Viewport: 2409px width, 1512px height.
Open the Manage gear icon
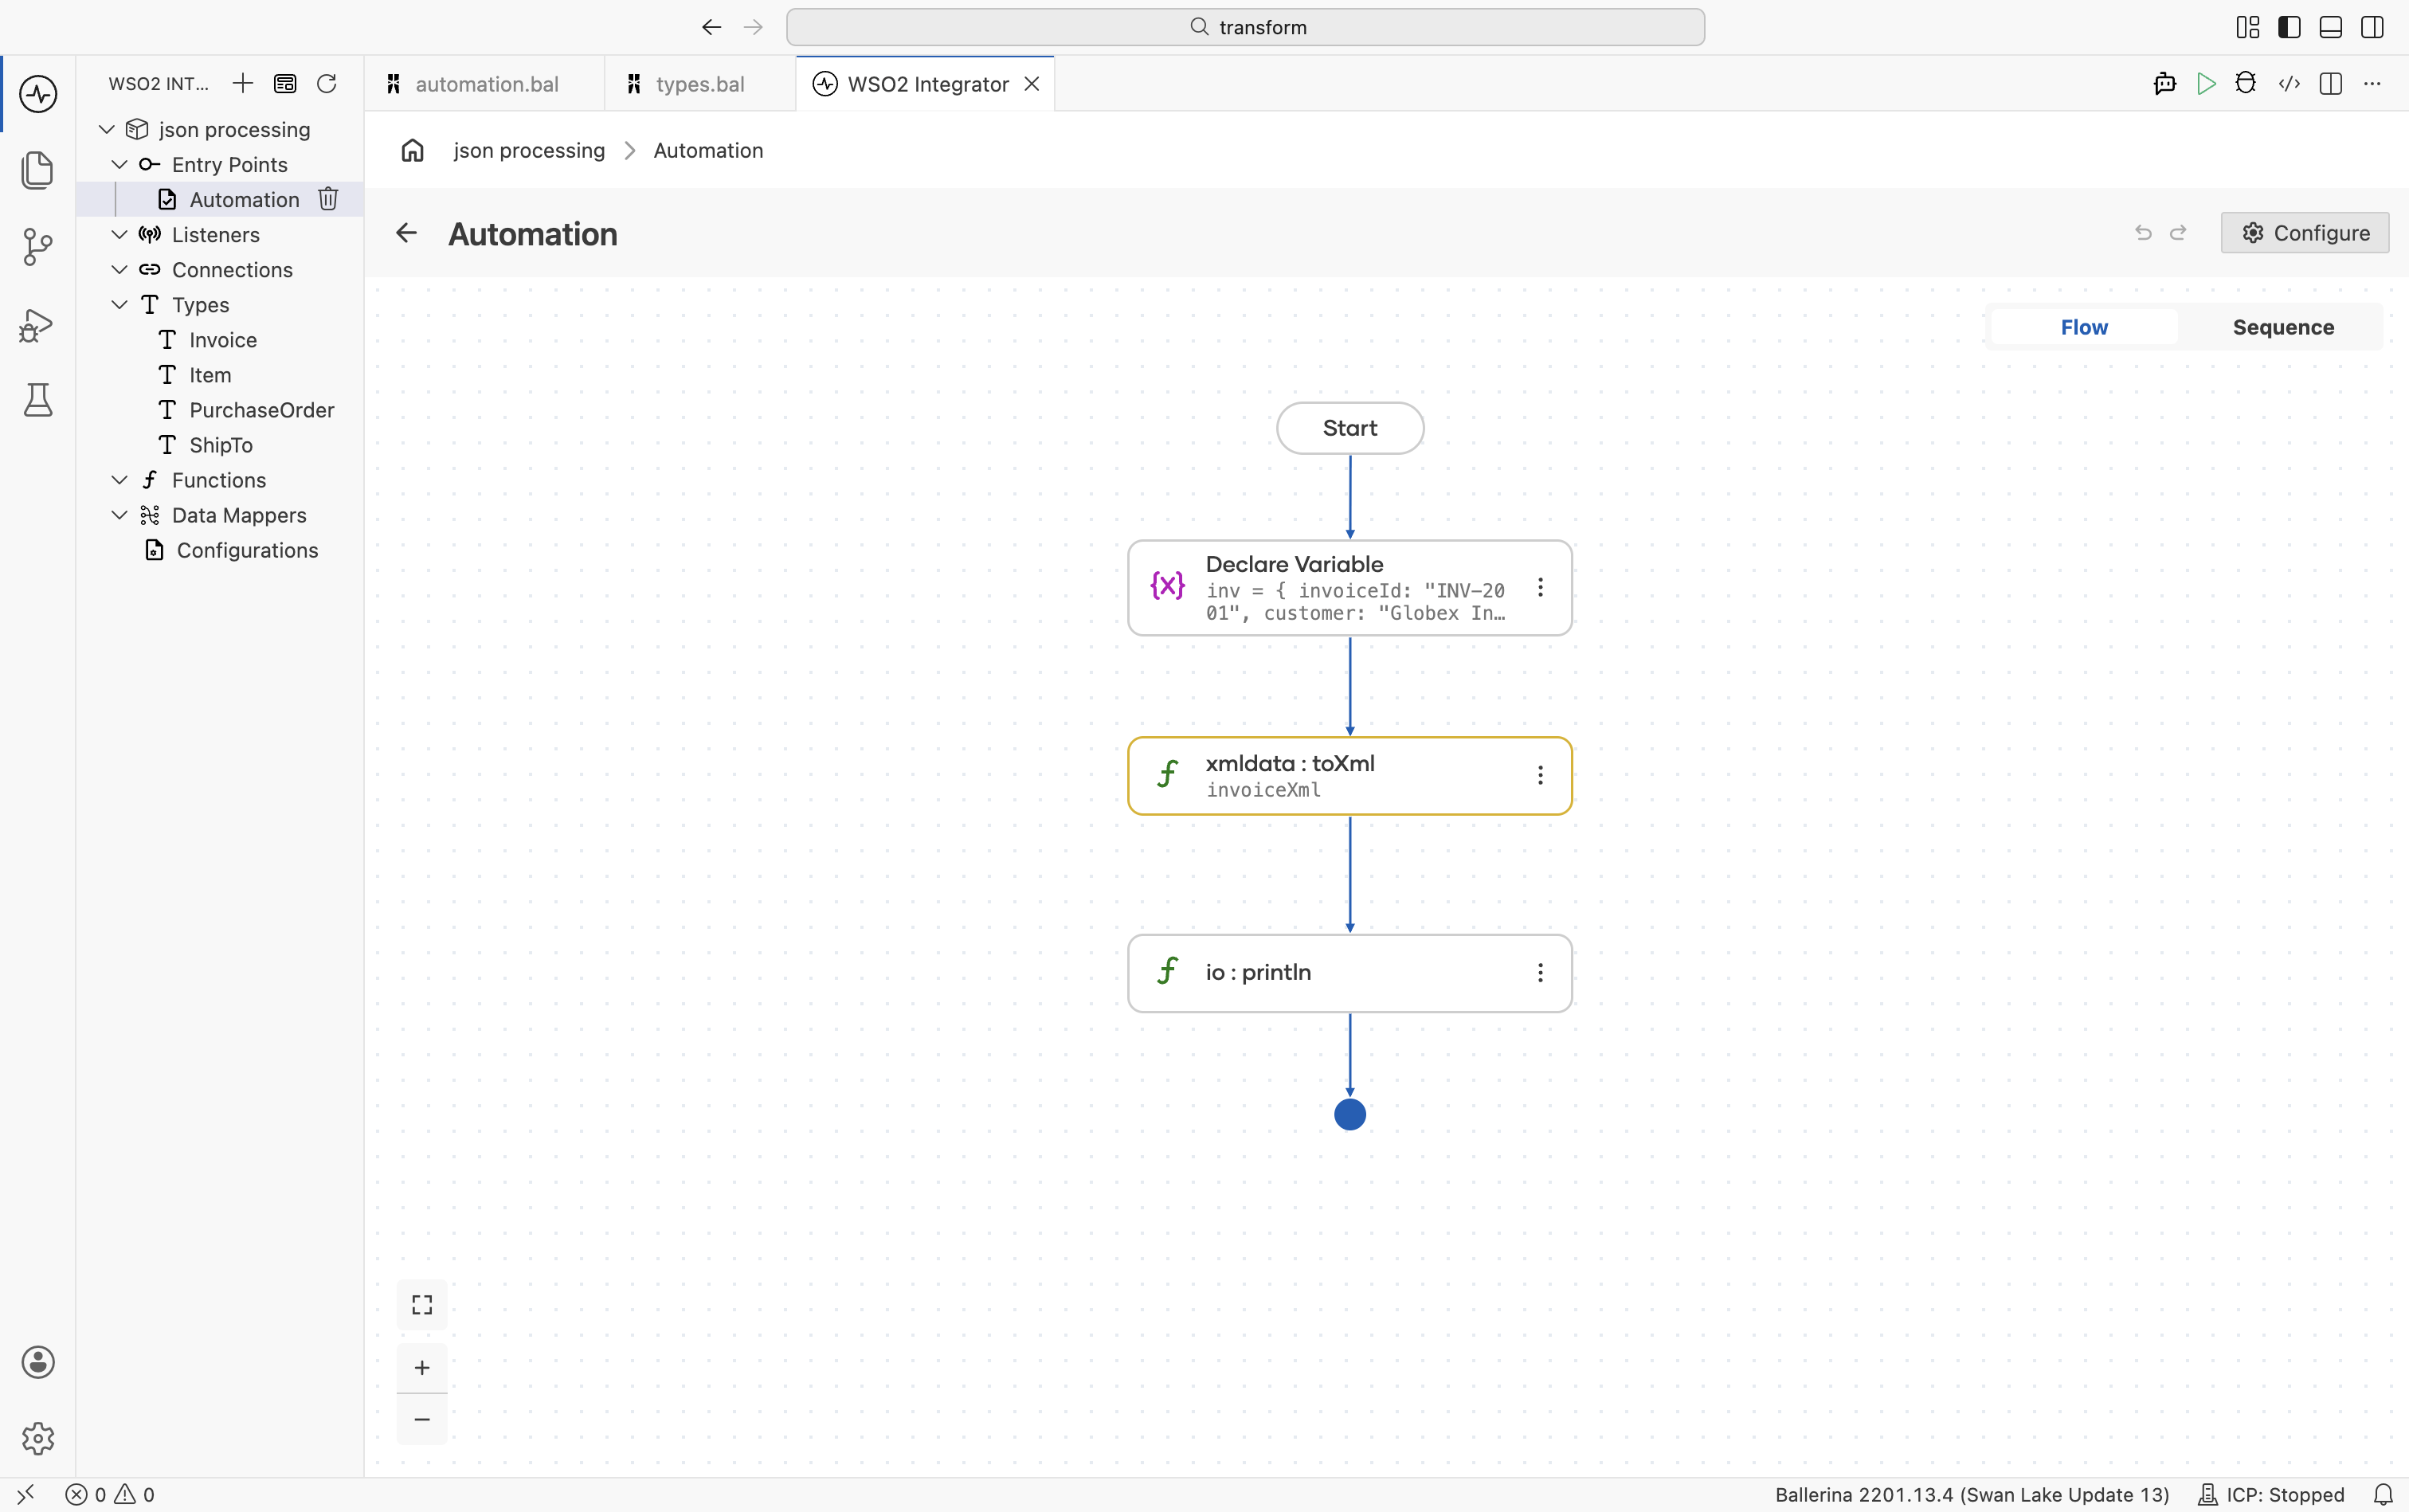pos(38,1438)
